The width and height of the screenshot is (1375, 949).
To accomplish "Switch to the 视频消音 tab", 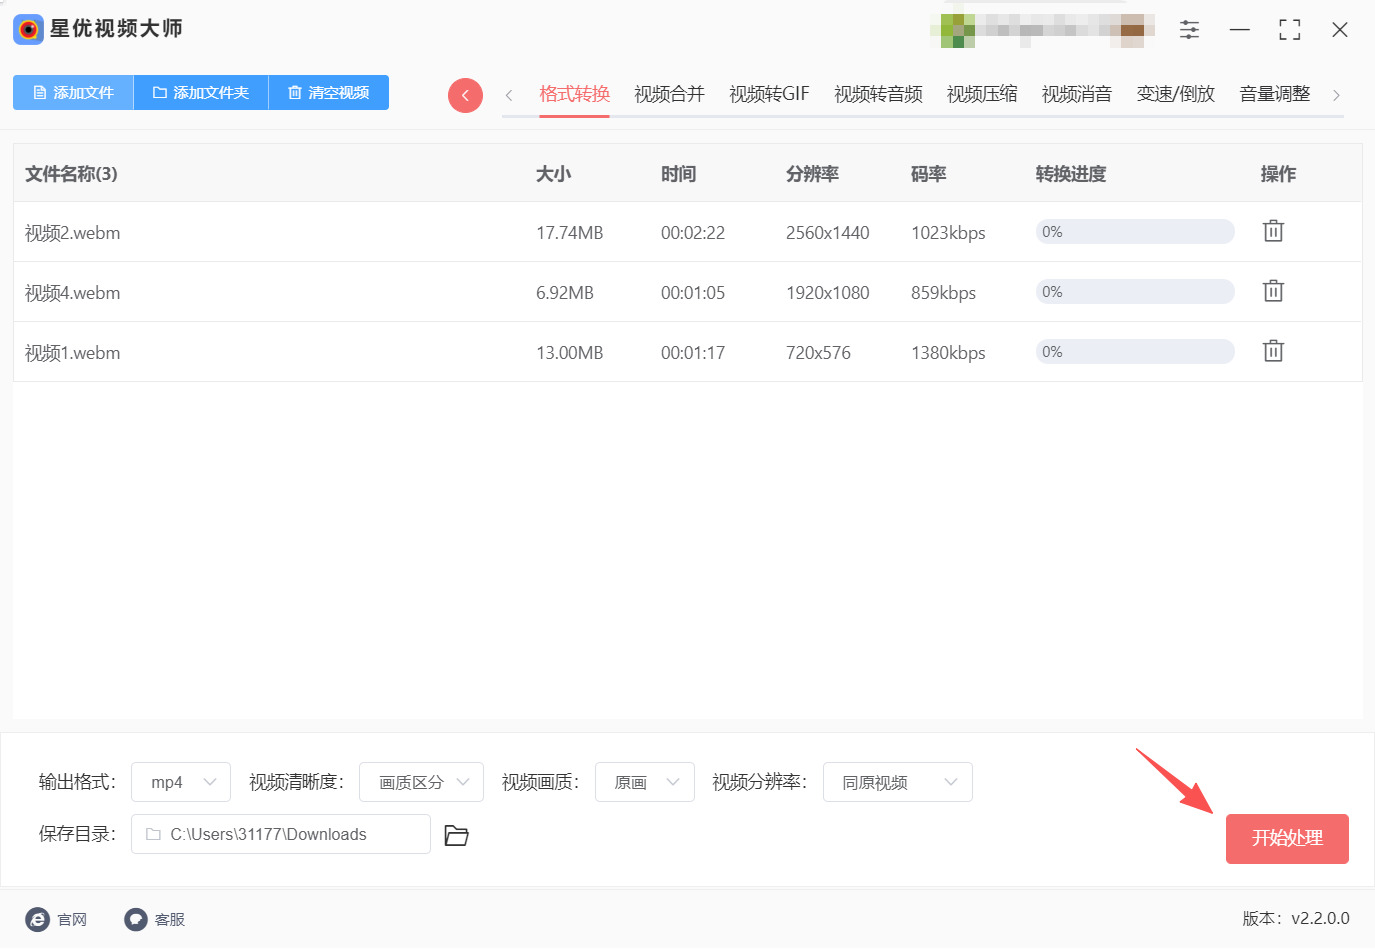I will click(x=1077, y=94).
